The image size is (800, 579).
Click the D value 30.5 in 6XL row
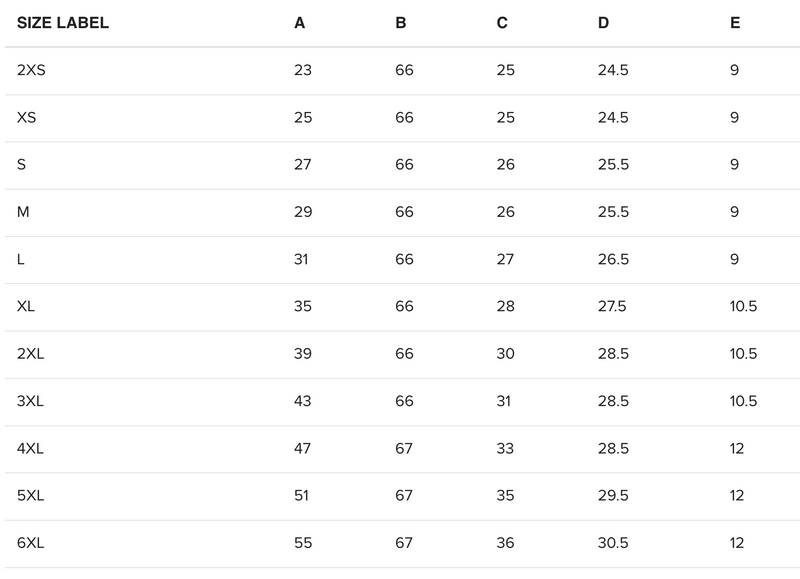(613, 544)
